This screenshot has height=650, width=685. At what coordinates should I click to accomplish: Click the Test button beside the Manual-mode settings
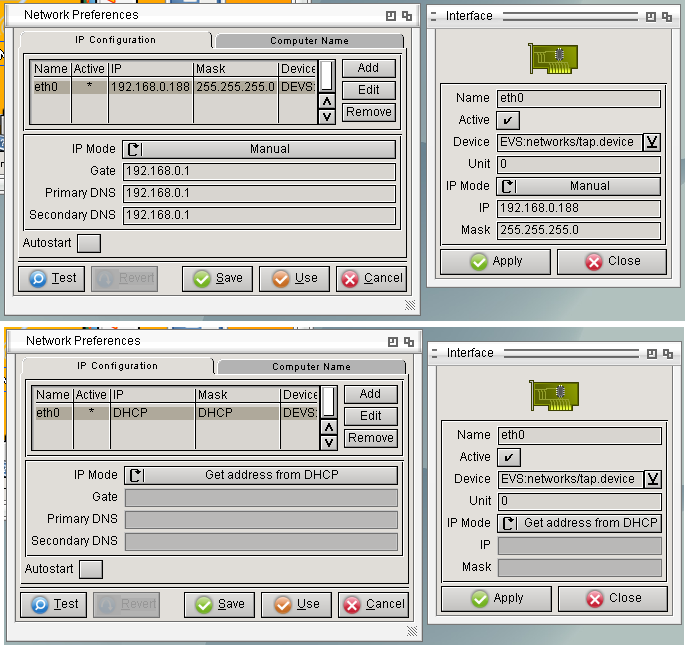pos(51,278)
